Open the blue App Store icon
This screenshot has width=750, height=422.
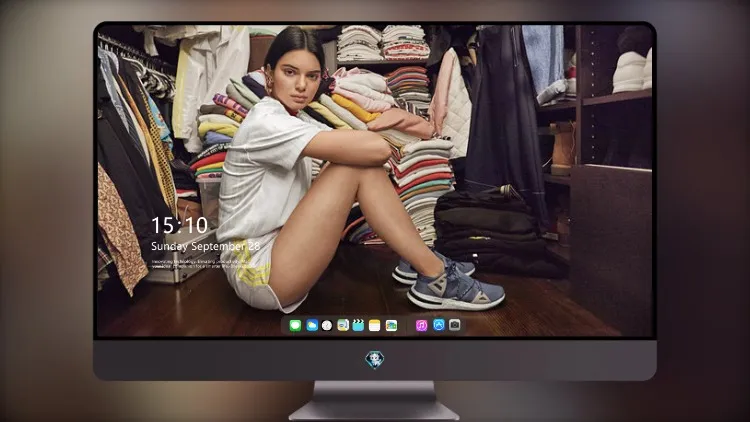coord(439,325)
